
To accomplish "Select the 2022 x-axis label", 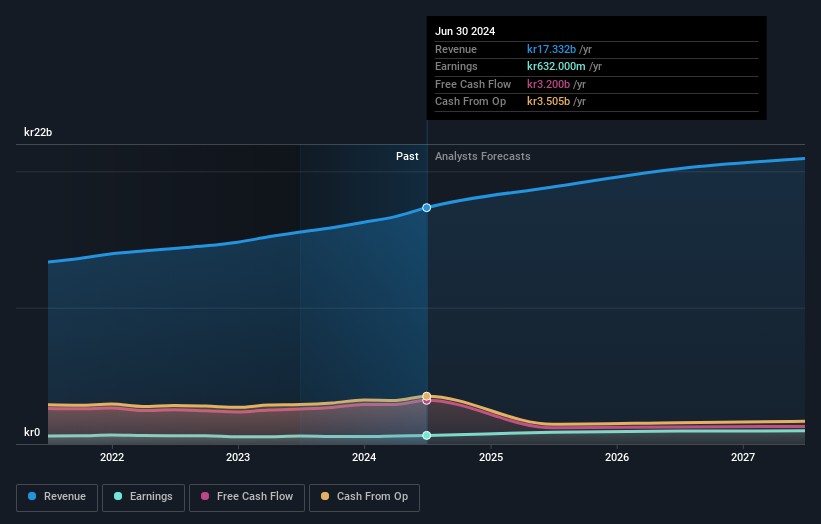I will coord(112,457).
